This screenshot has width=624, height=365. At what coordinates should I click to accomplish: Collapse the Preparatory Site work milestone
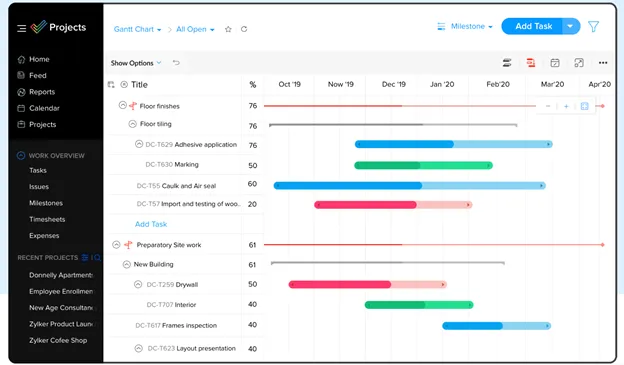point(116,244)
